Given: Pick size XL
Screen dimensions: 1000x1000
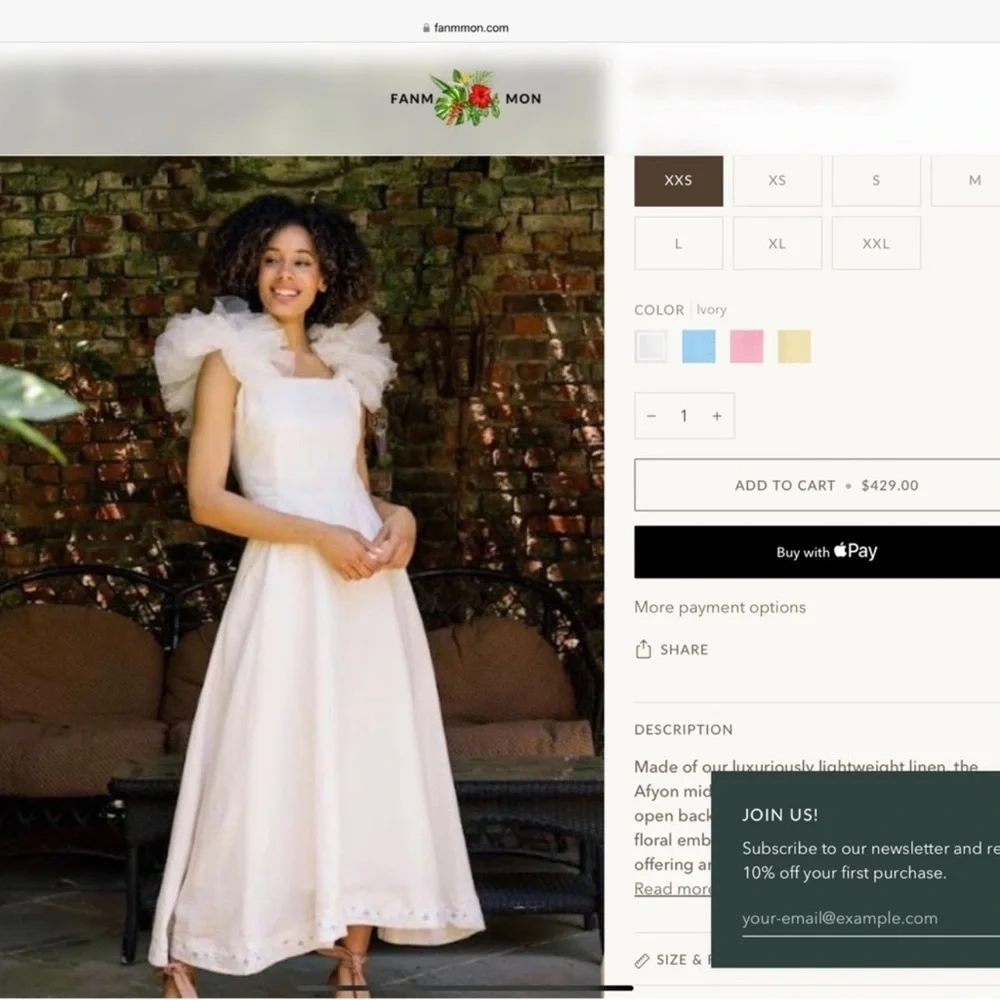Looking at the screenshot, I should (777, 243).
